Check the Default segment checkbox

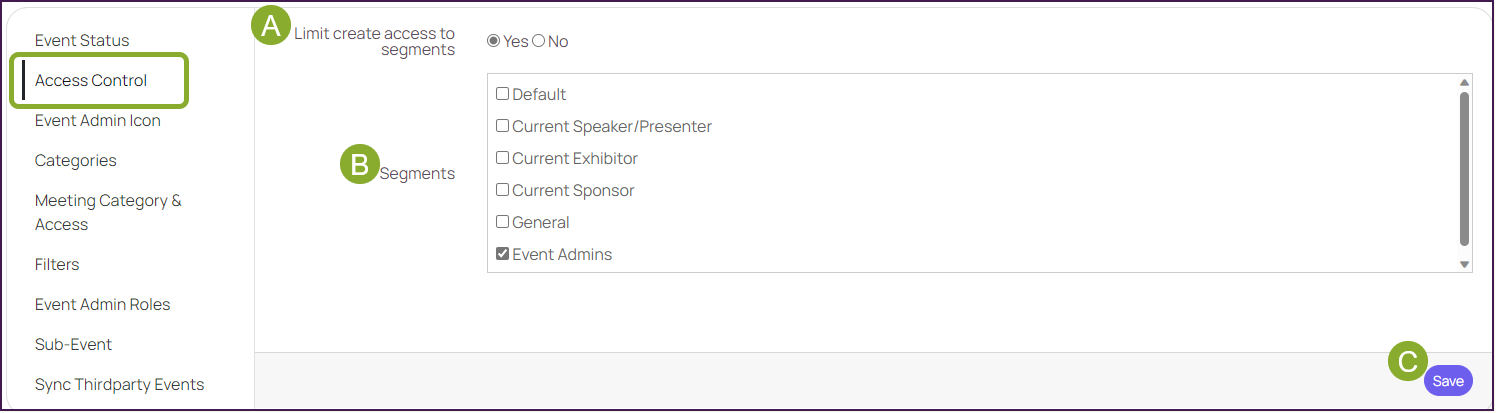(x=503, y=94)
